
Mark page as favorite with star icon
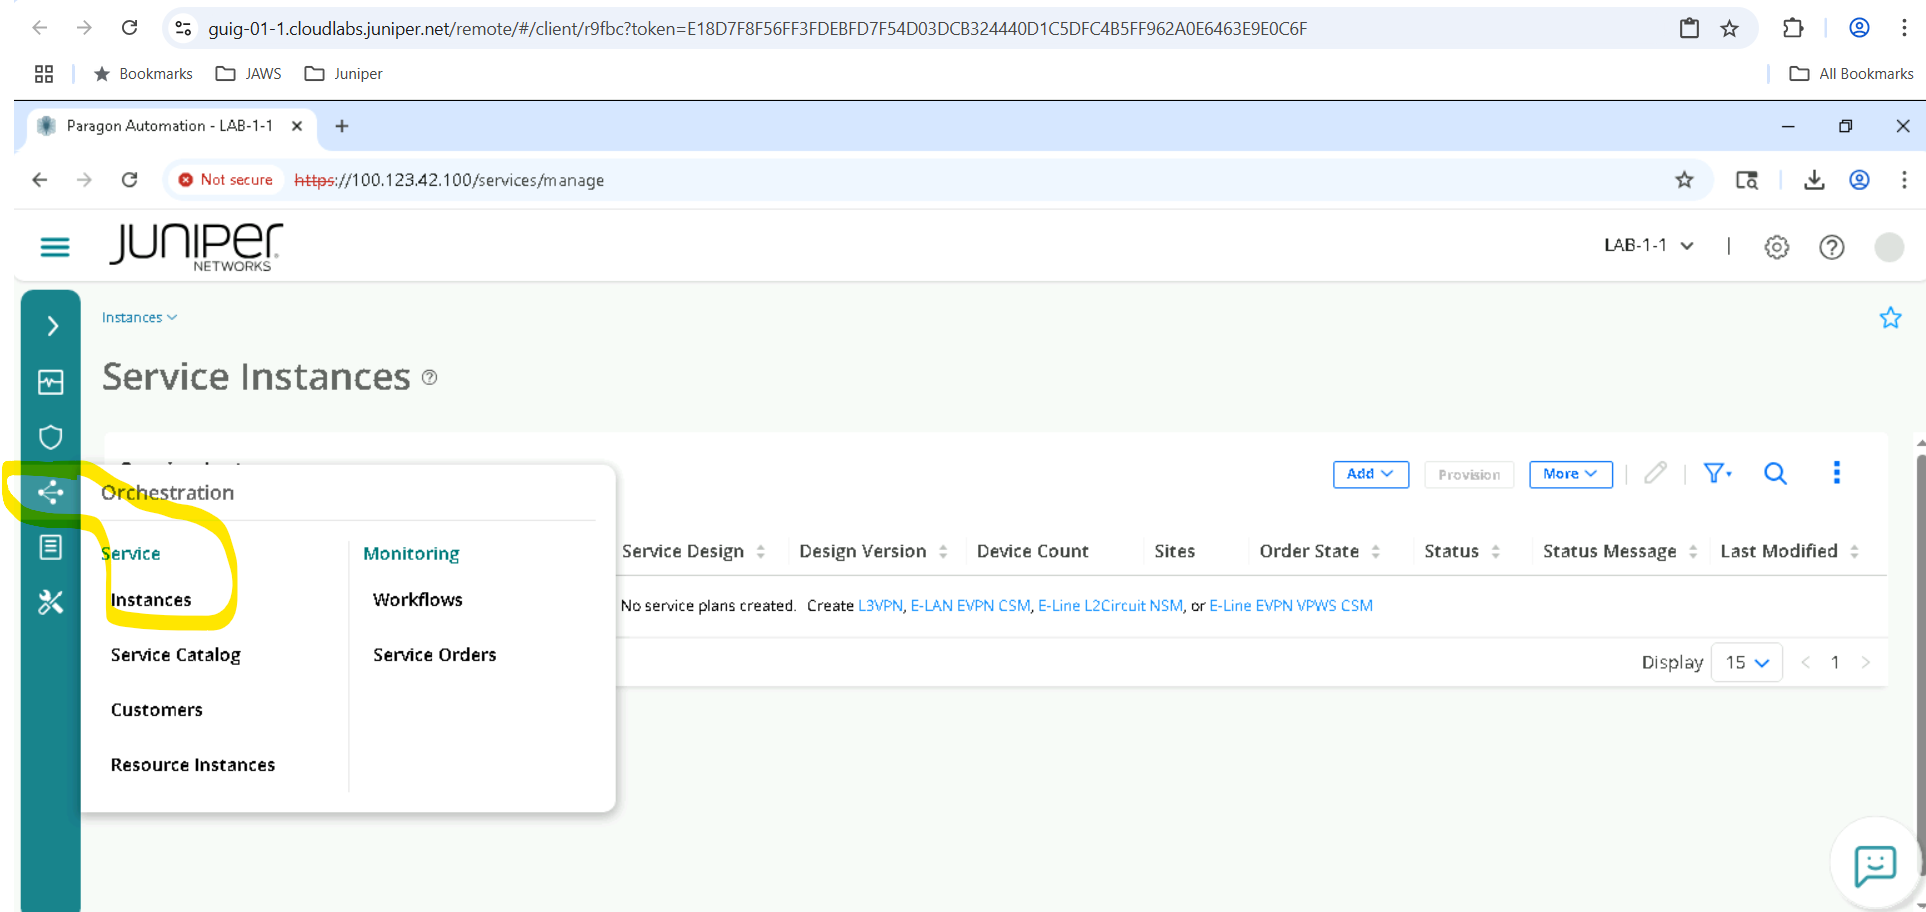tap(1889, 318)
